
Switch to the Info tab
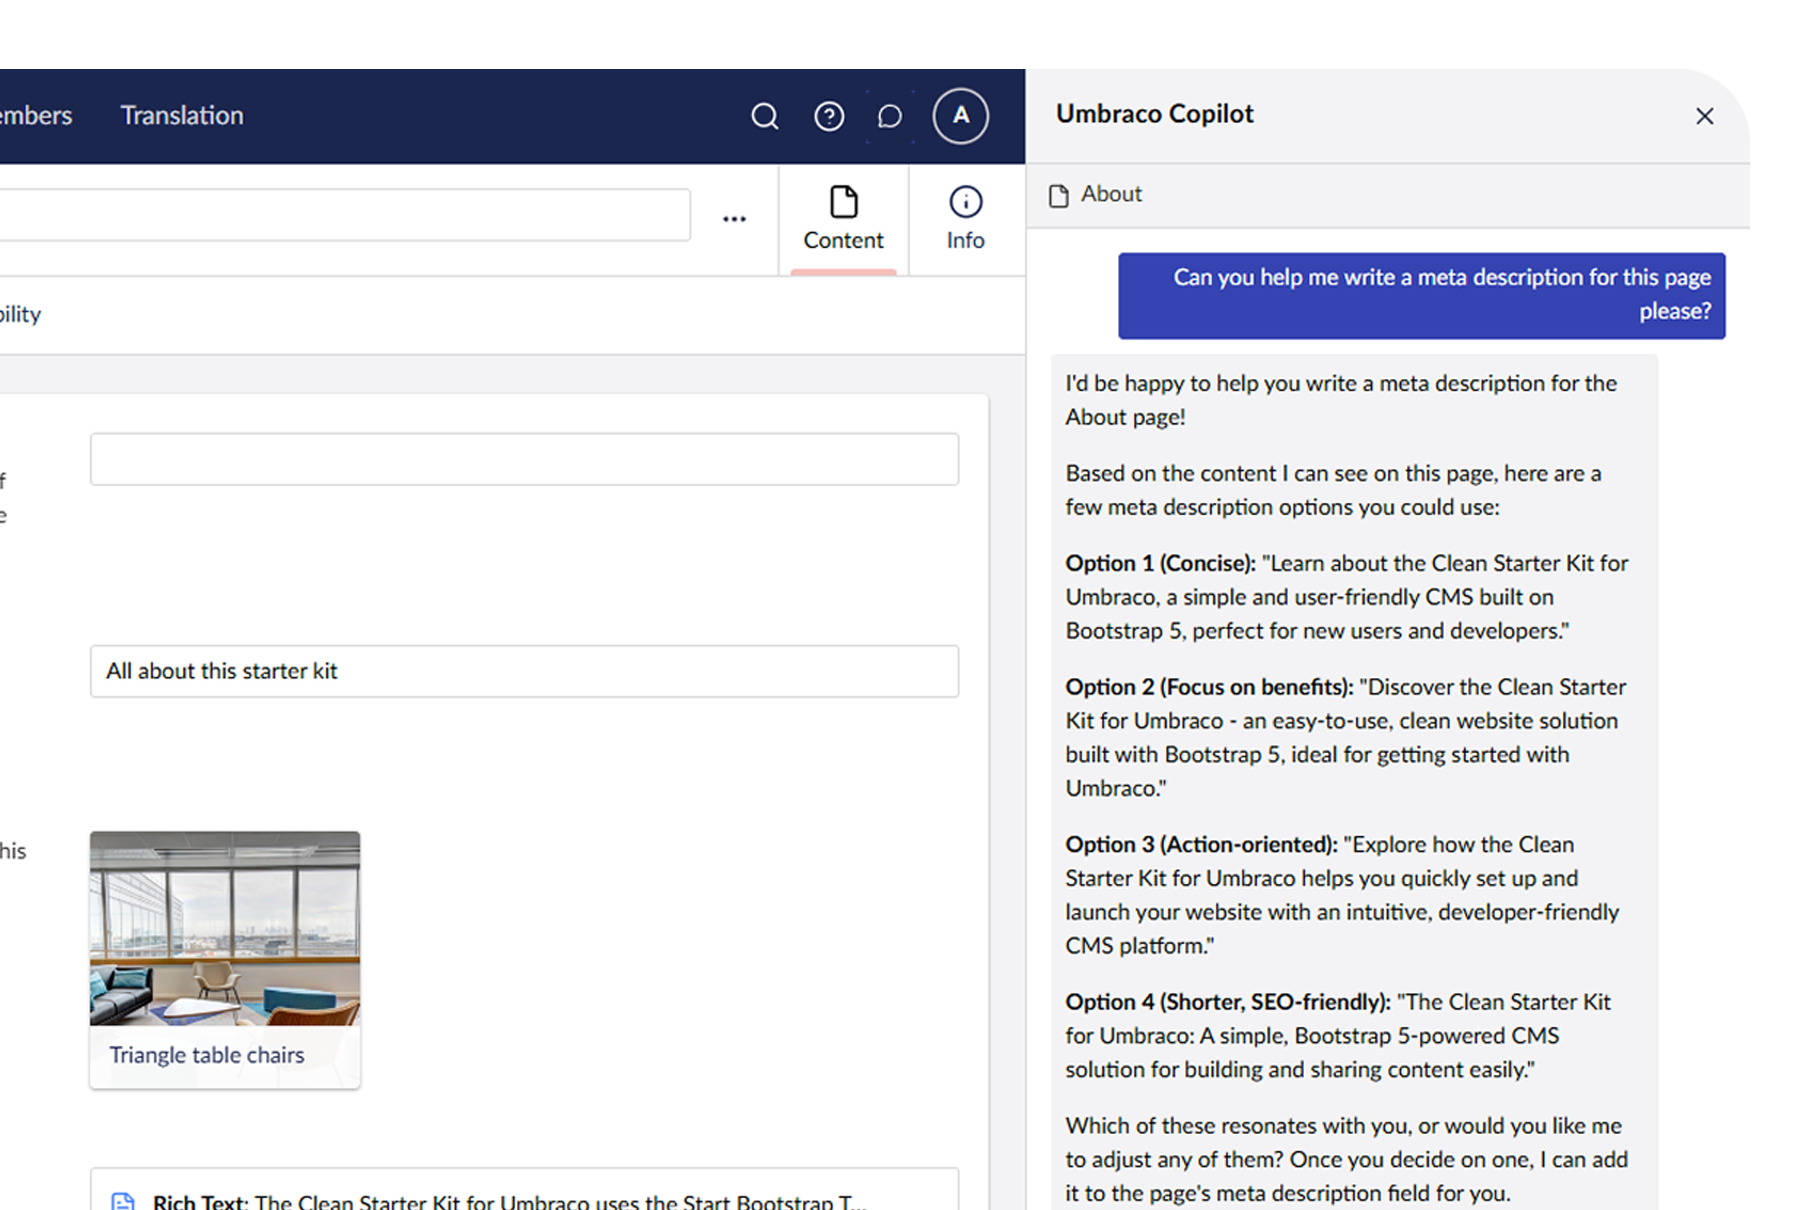[x=964, y=220]
